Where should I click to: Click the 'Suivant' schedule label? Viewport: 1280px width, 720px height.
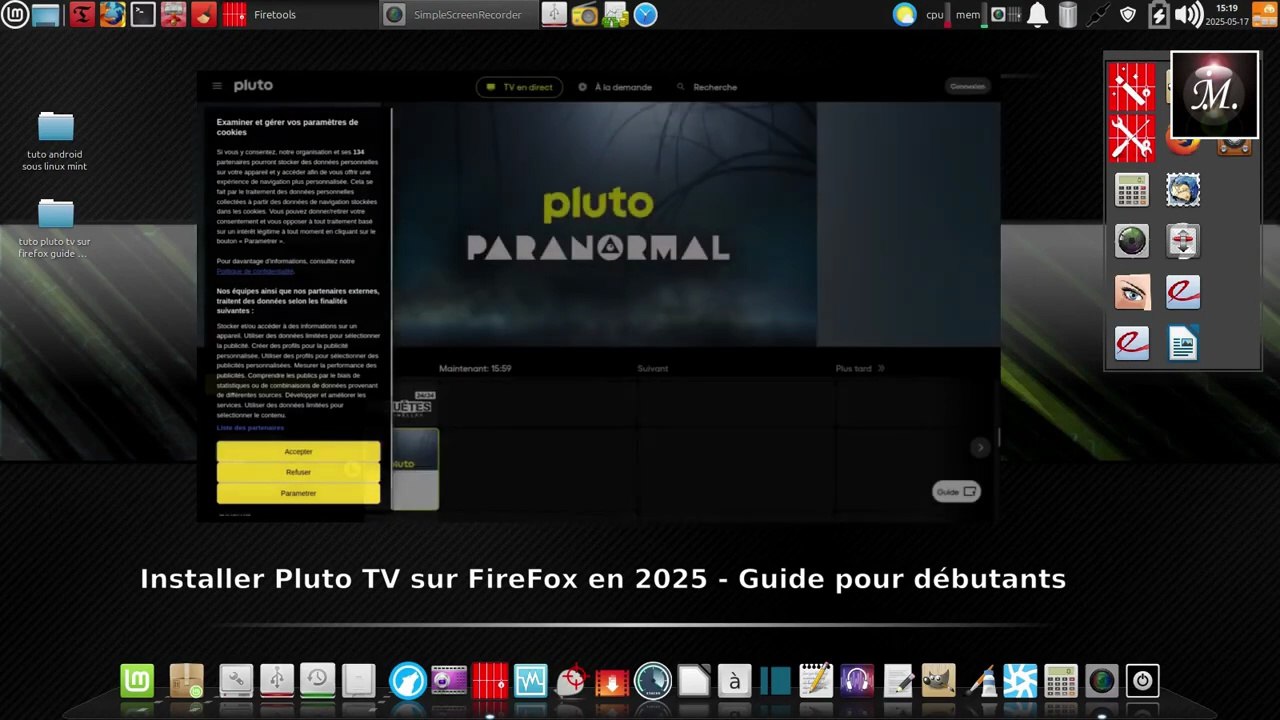pyautogui.click(x=653, y=369)
